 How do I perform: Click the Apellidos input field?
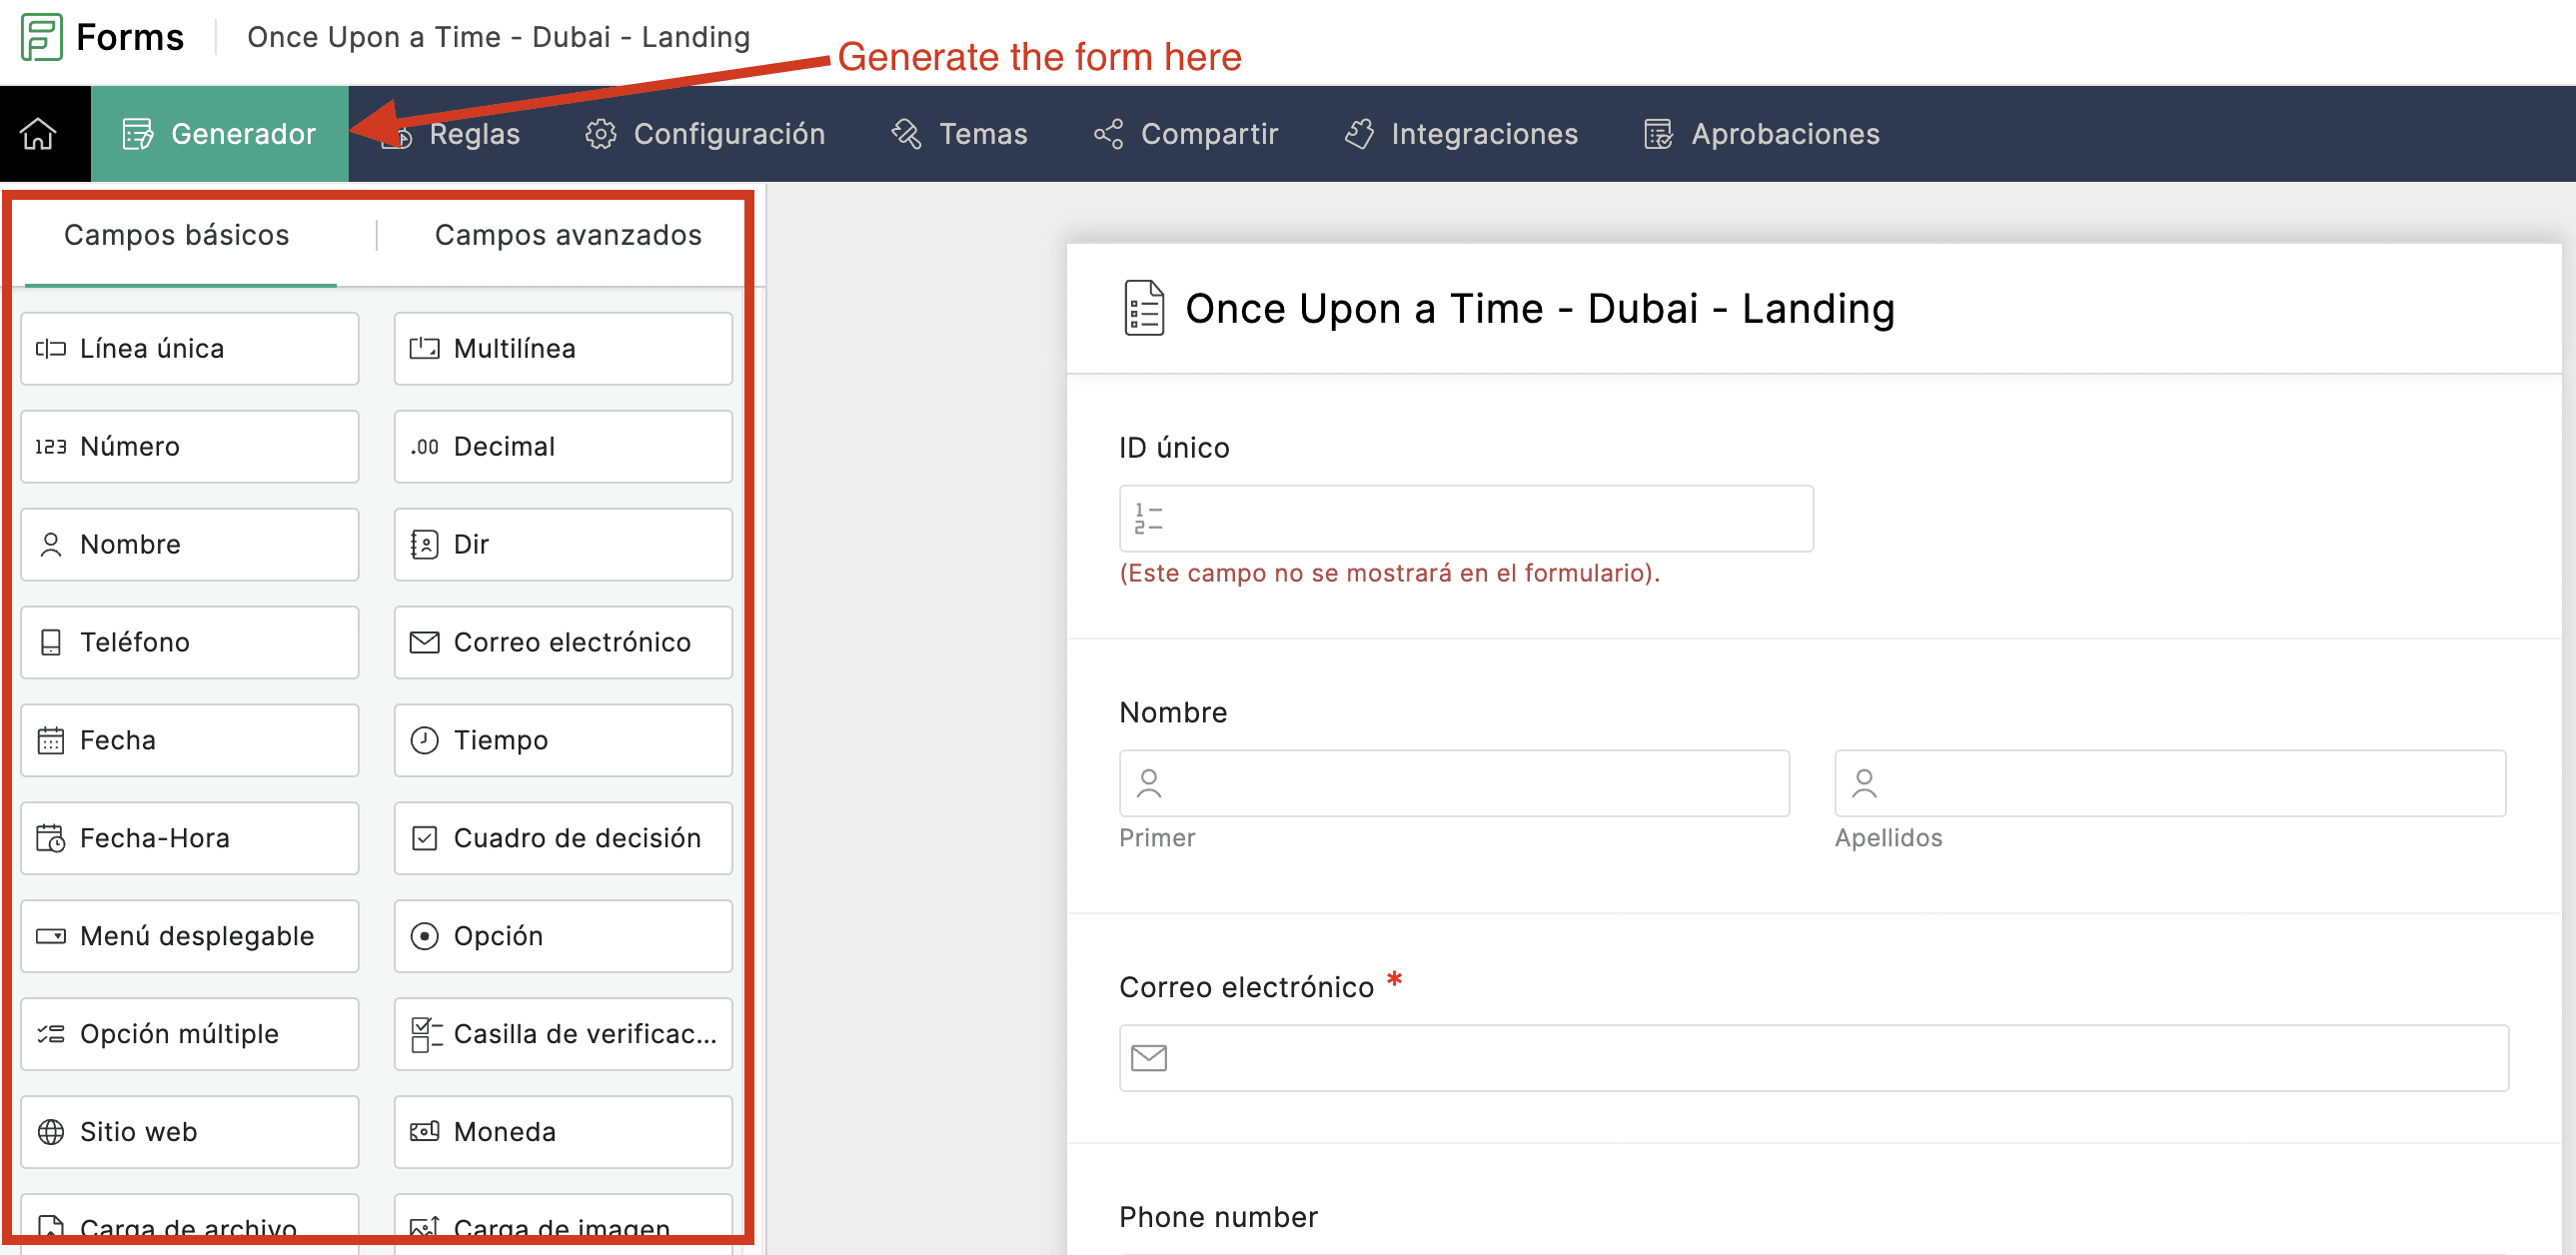coord(2170,783)
